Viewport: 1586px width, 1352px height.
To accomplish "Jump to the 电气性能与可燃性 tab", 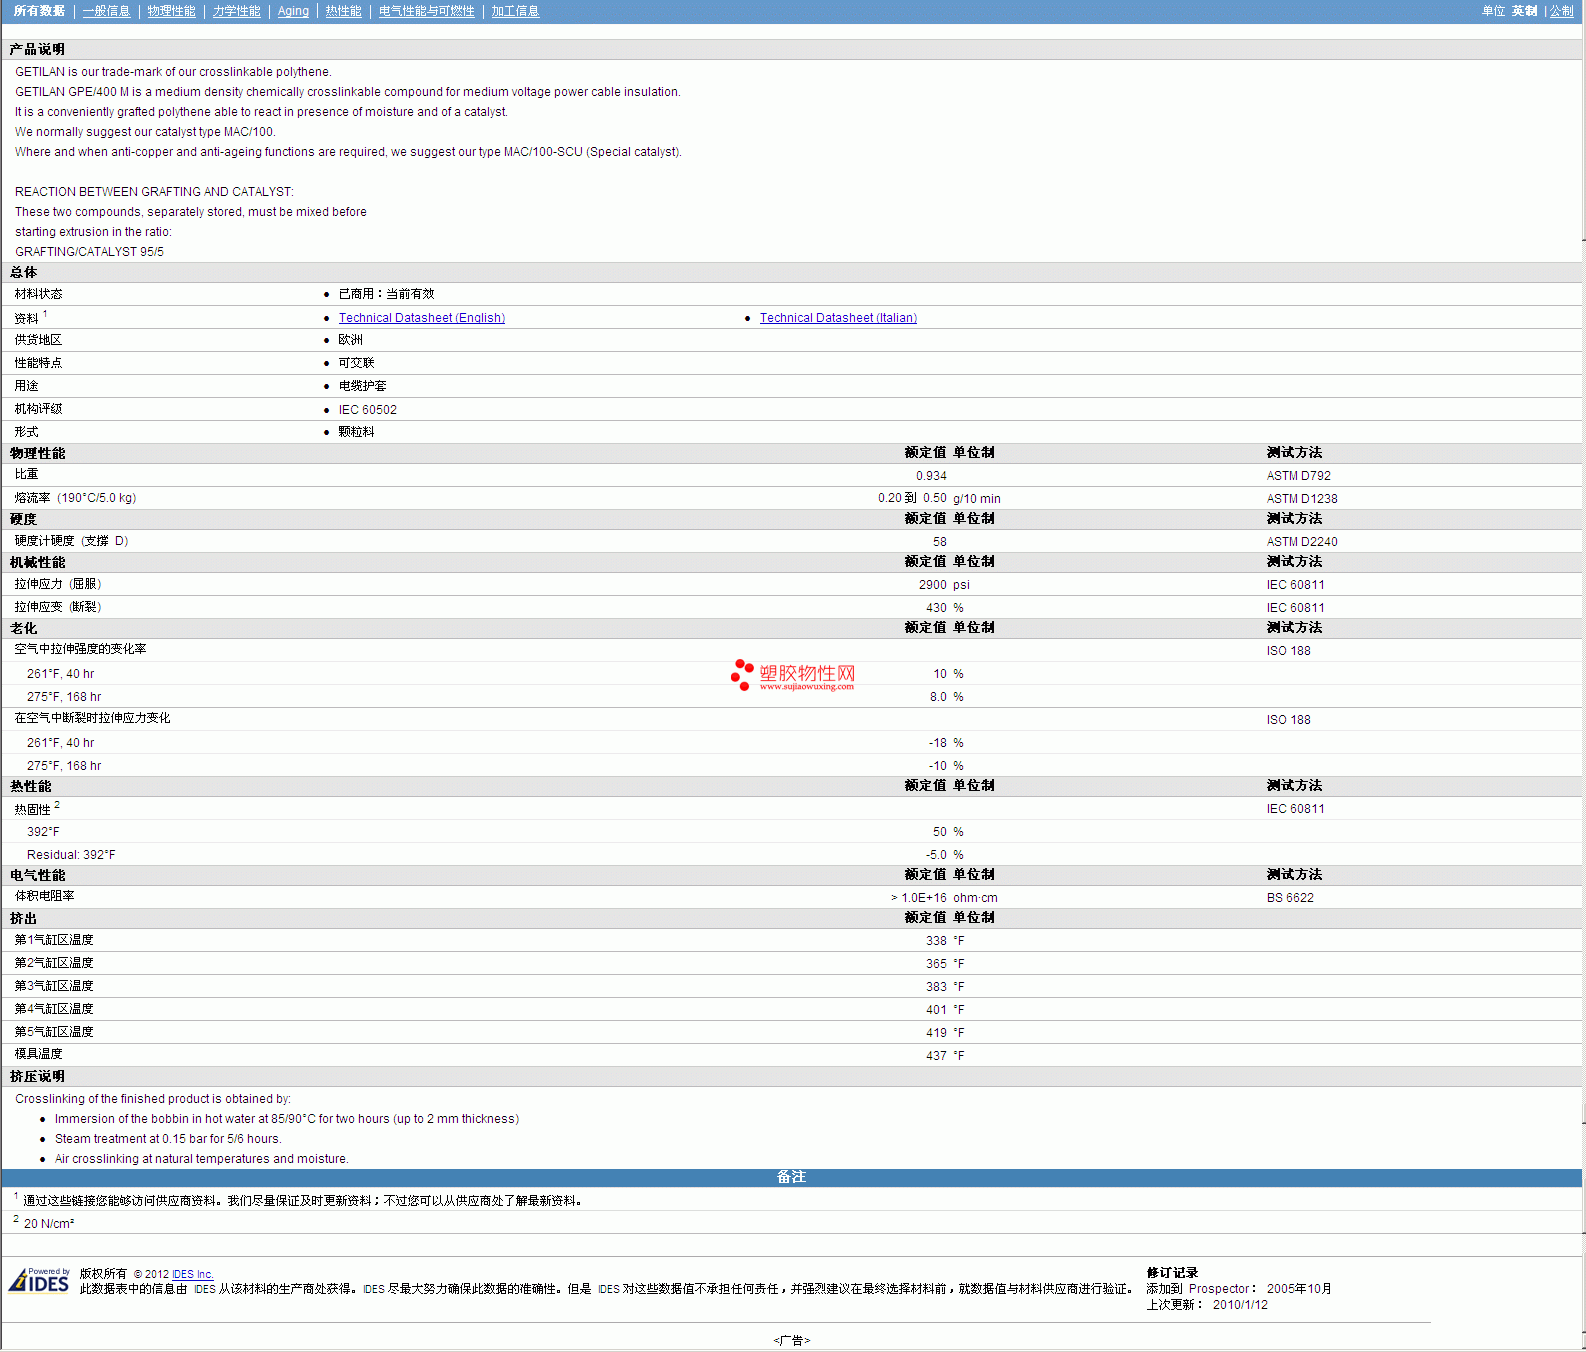I will (x=426, y=11).
